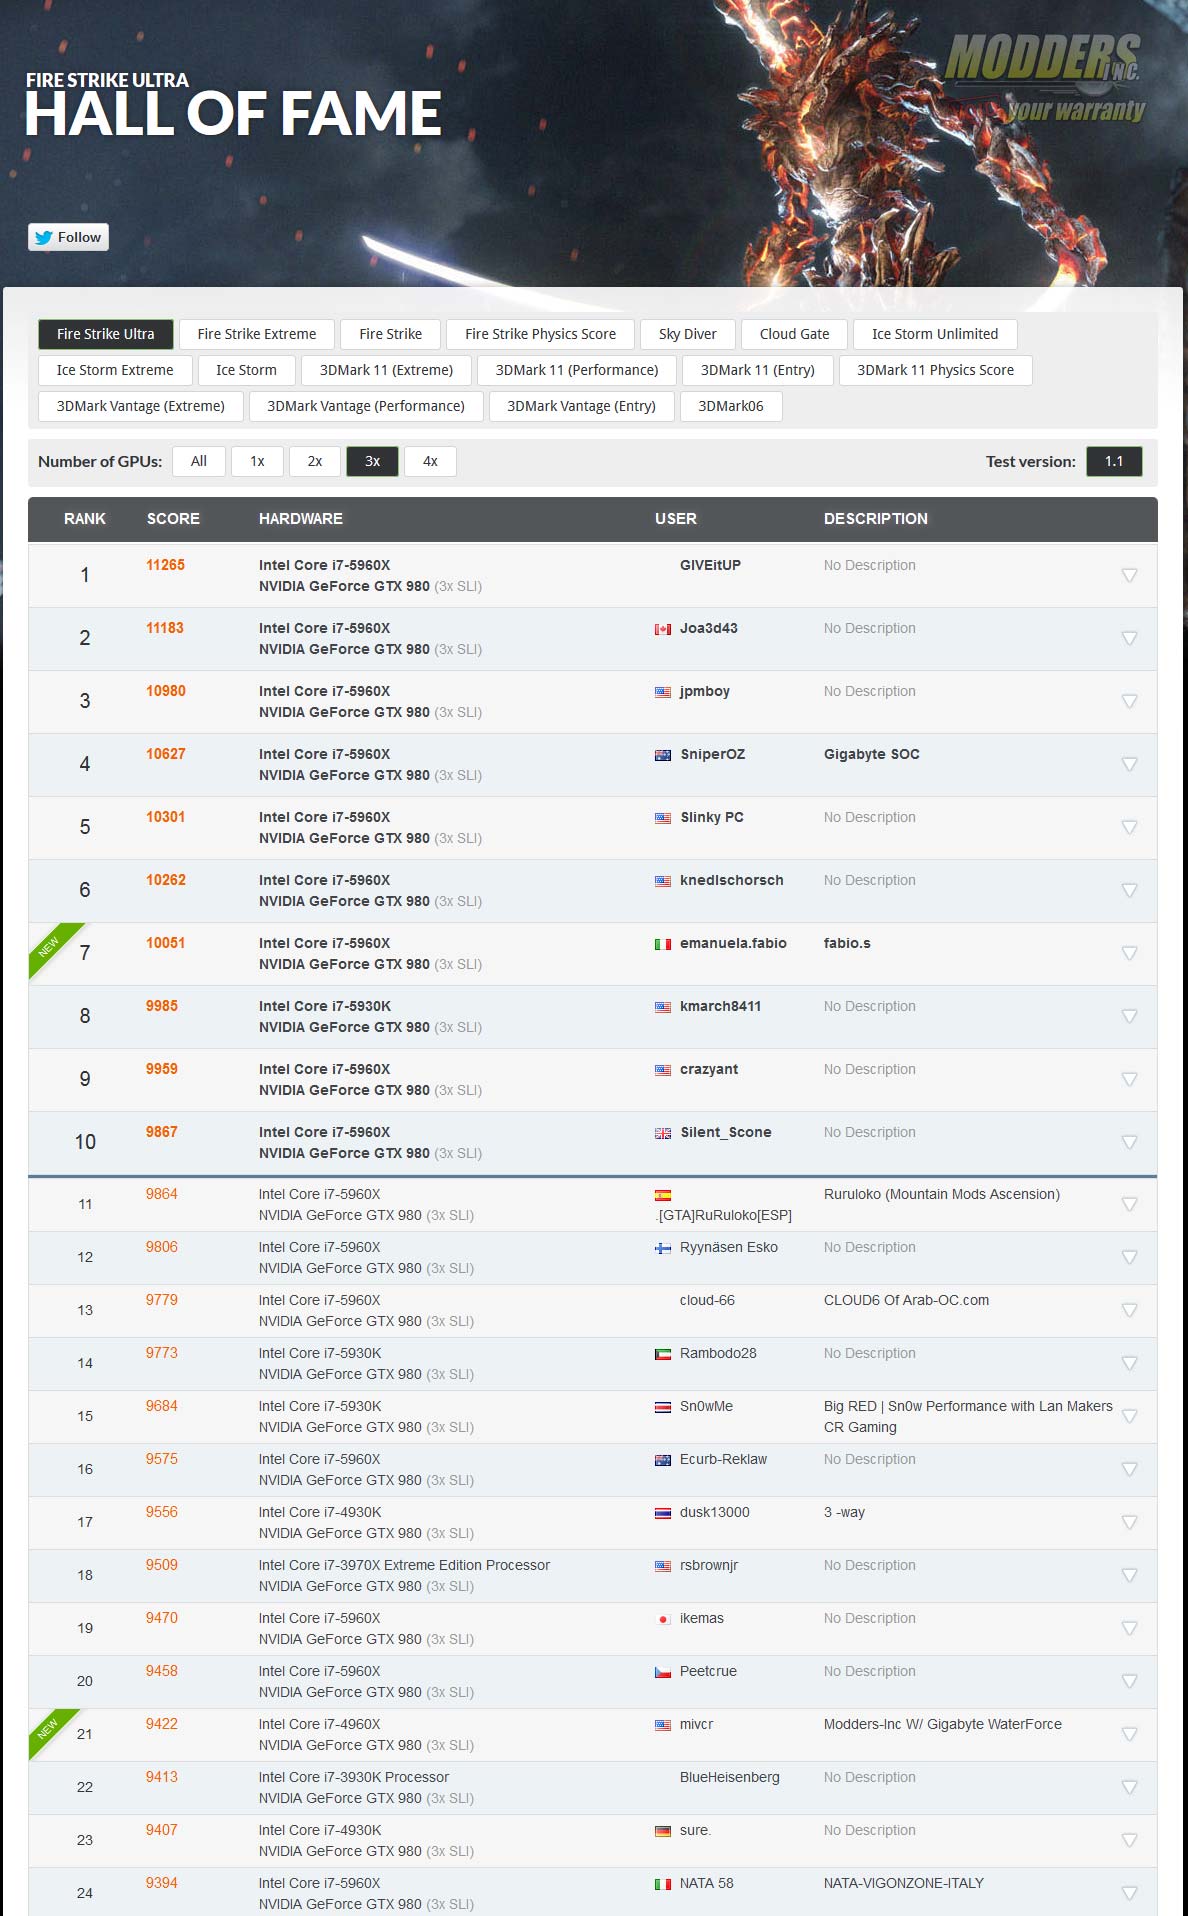Select Ice Storm Extreme tab
This screenshot has width=1188, height=1916.
115,370
